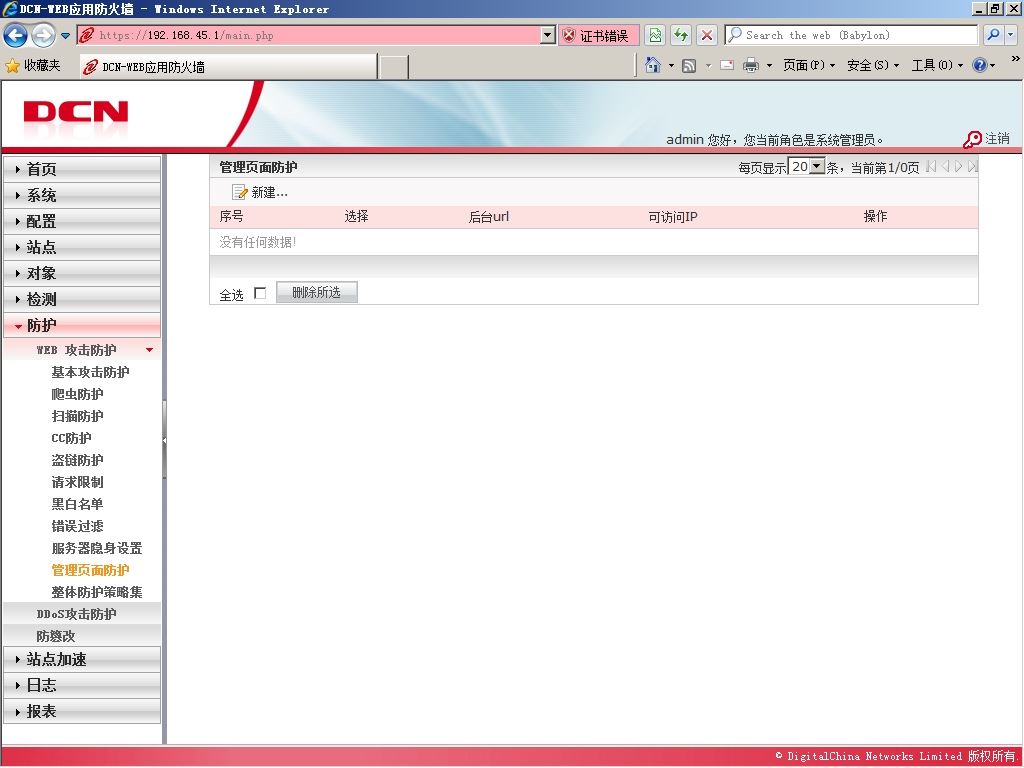
Task: Tick the 全选 select-all checkbox
Action: pyautogui.click(x=260, y=293)
